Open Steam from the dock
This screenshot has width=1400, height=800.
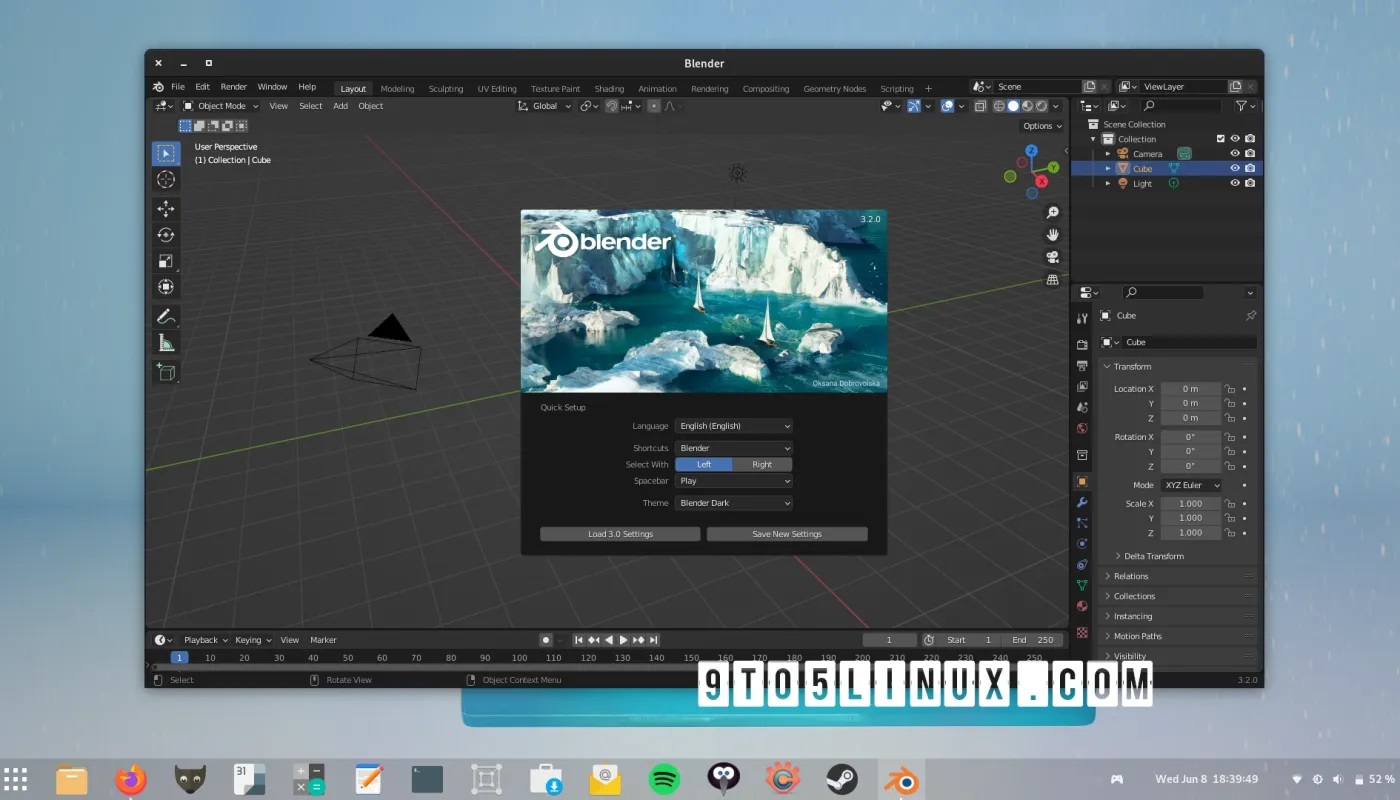coord(841,778)
